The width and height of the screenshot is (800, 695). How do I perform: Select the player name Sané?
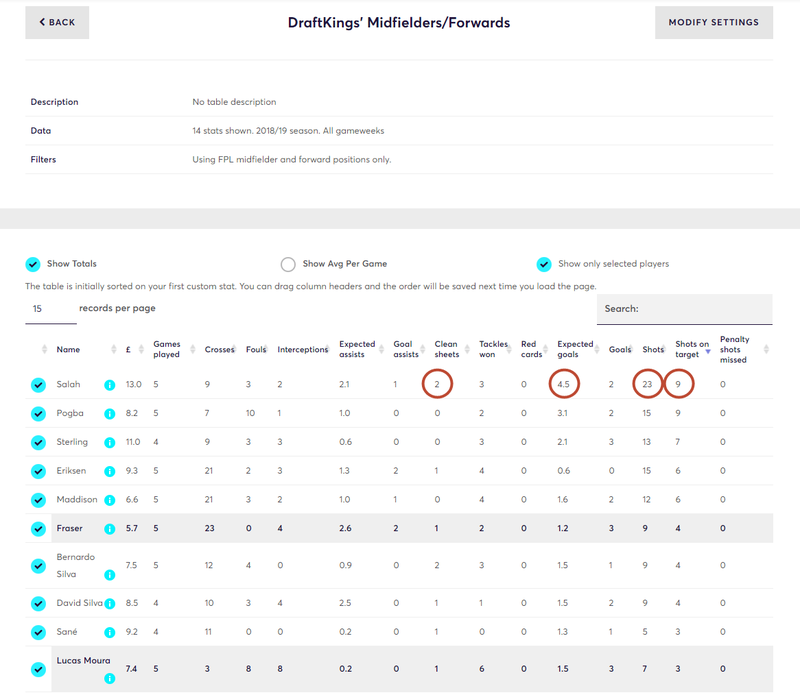tap(67, 632)
